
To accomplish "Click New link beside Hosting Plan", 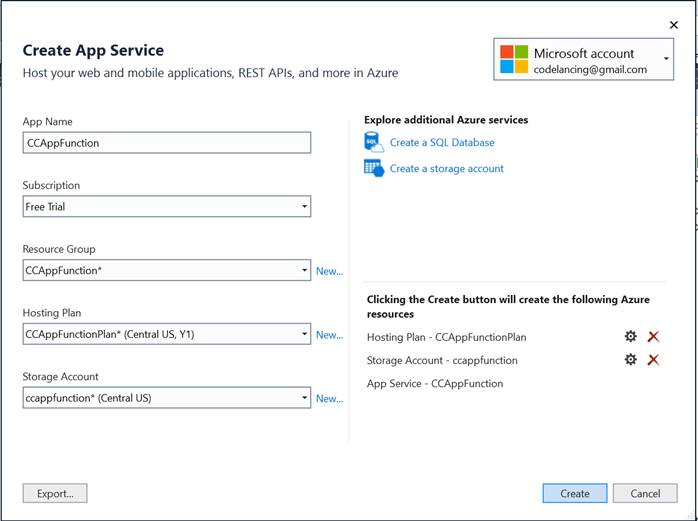I will (329, 335).
